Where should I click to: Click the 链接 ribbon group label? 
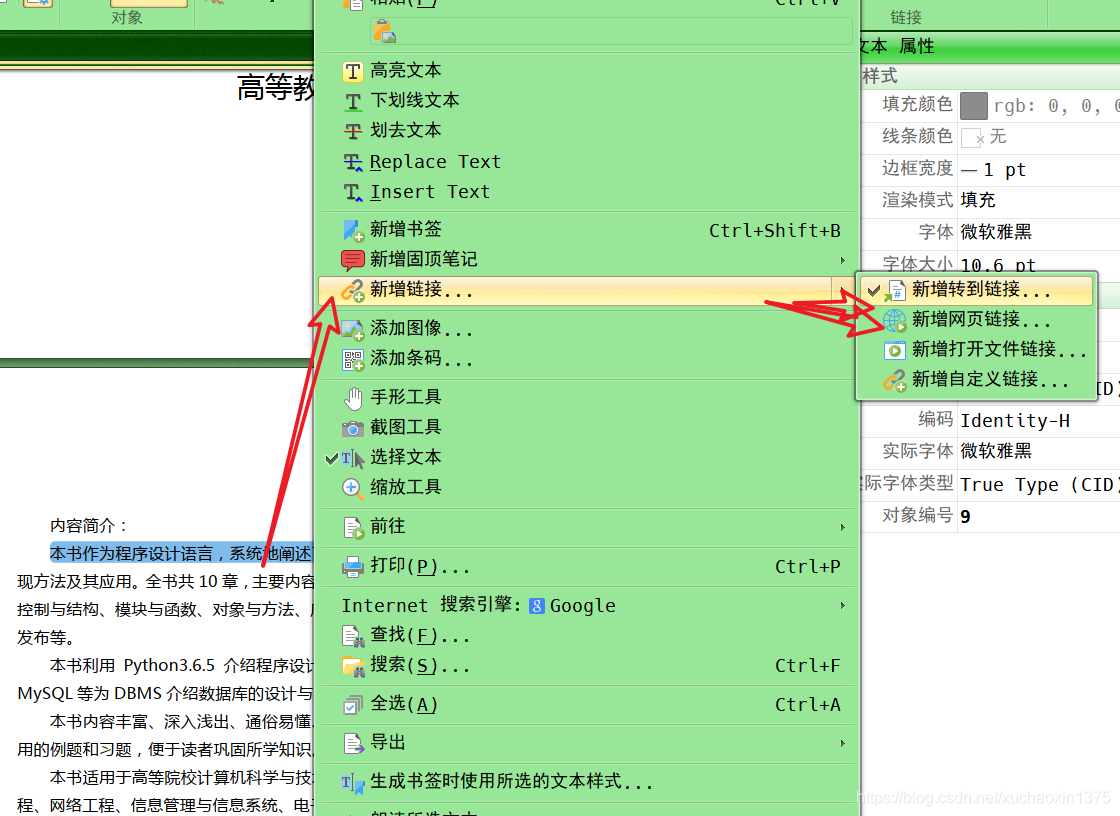[906, 17]
